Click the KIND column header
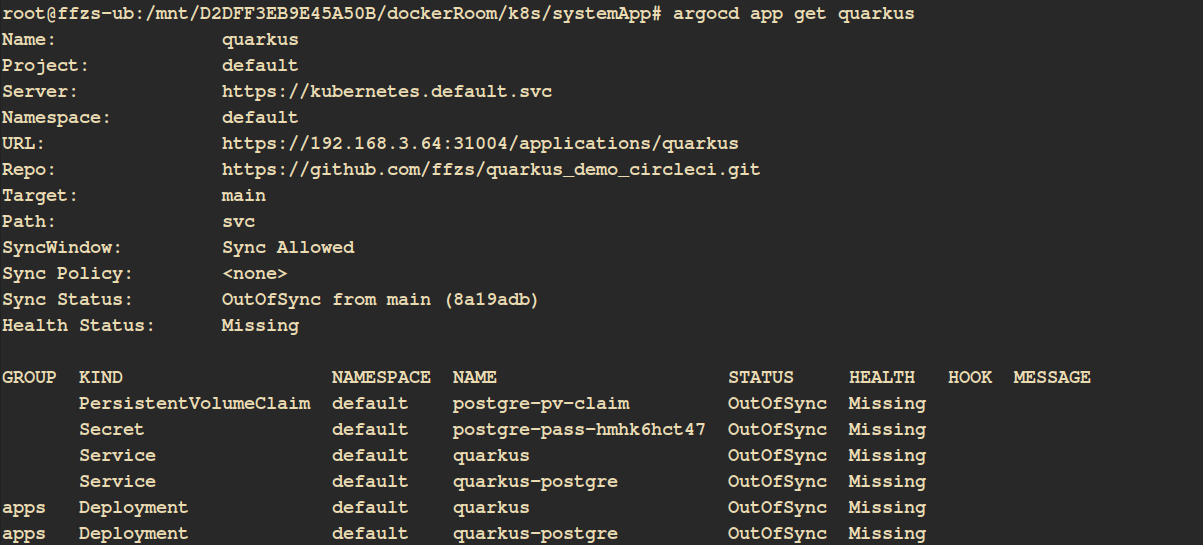 tap(101, 378)
